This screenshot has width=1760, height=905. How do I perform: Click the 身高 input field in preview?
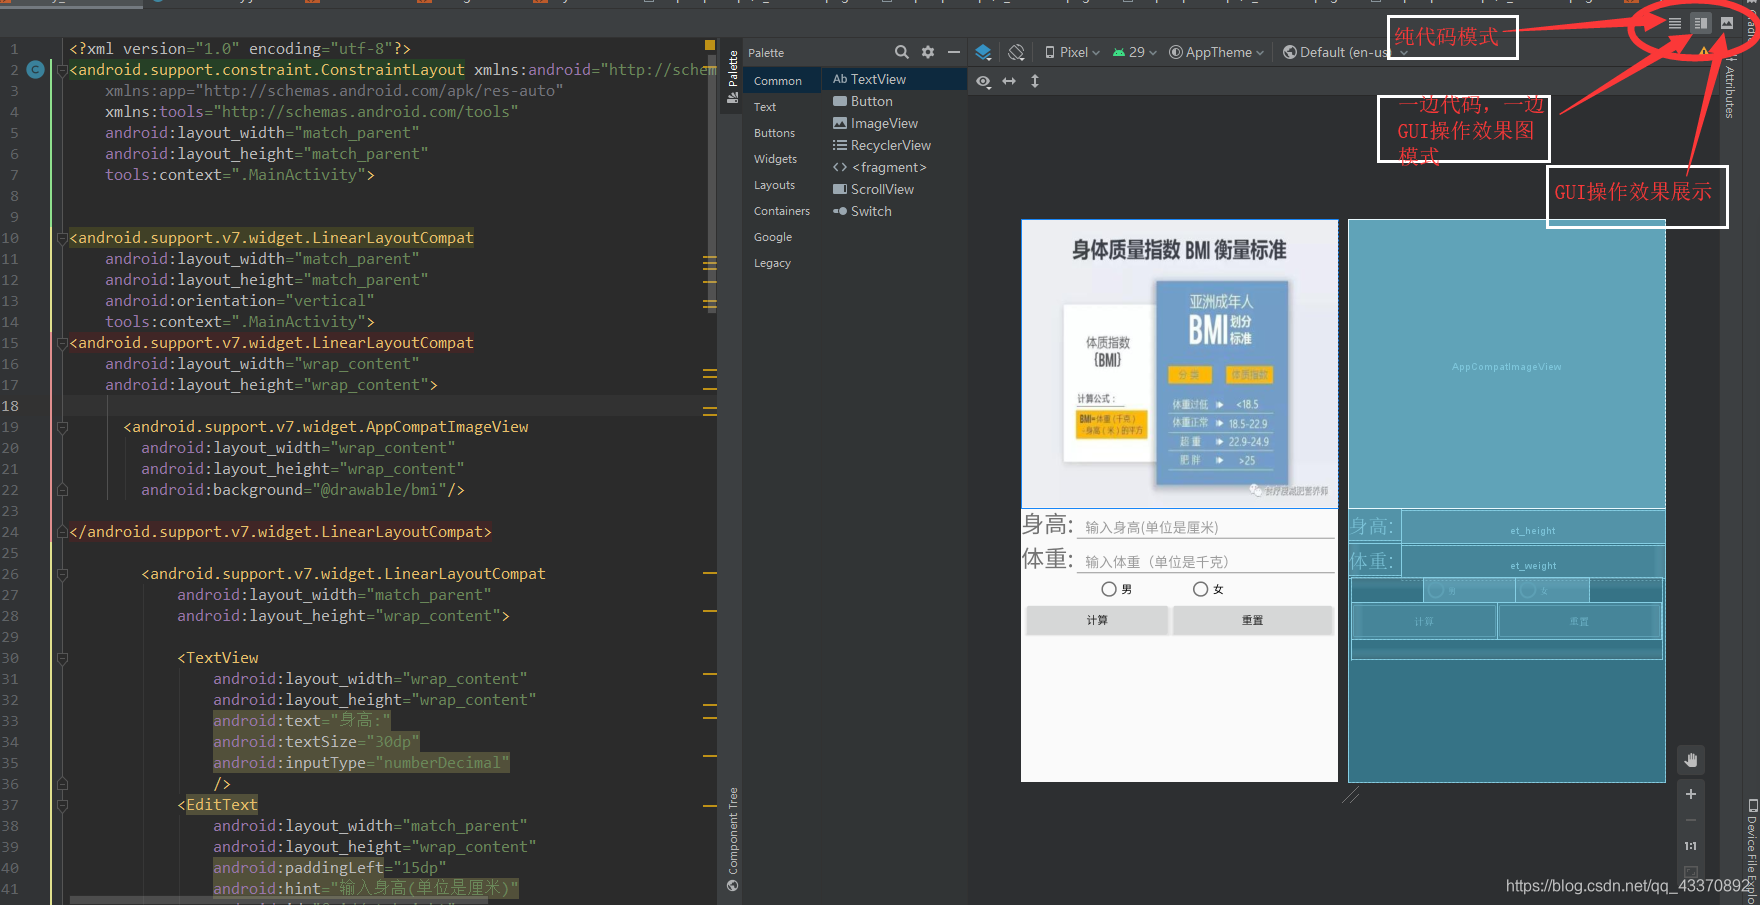[1206, 527]
